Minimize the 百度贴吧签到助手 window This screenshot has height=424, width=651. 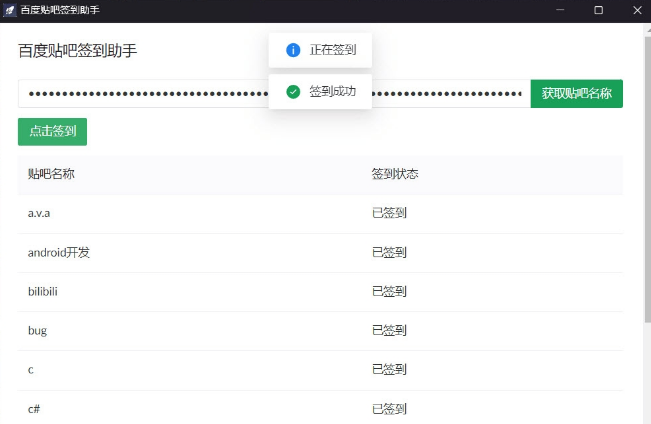click(x=560, y=10)
